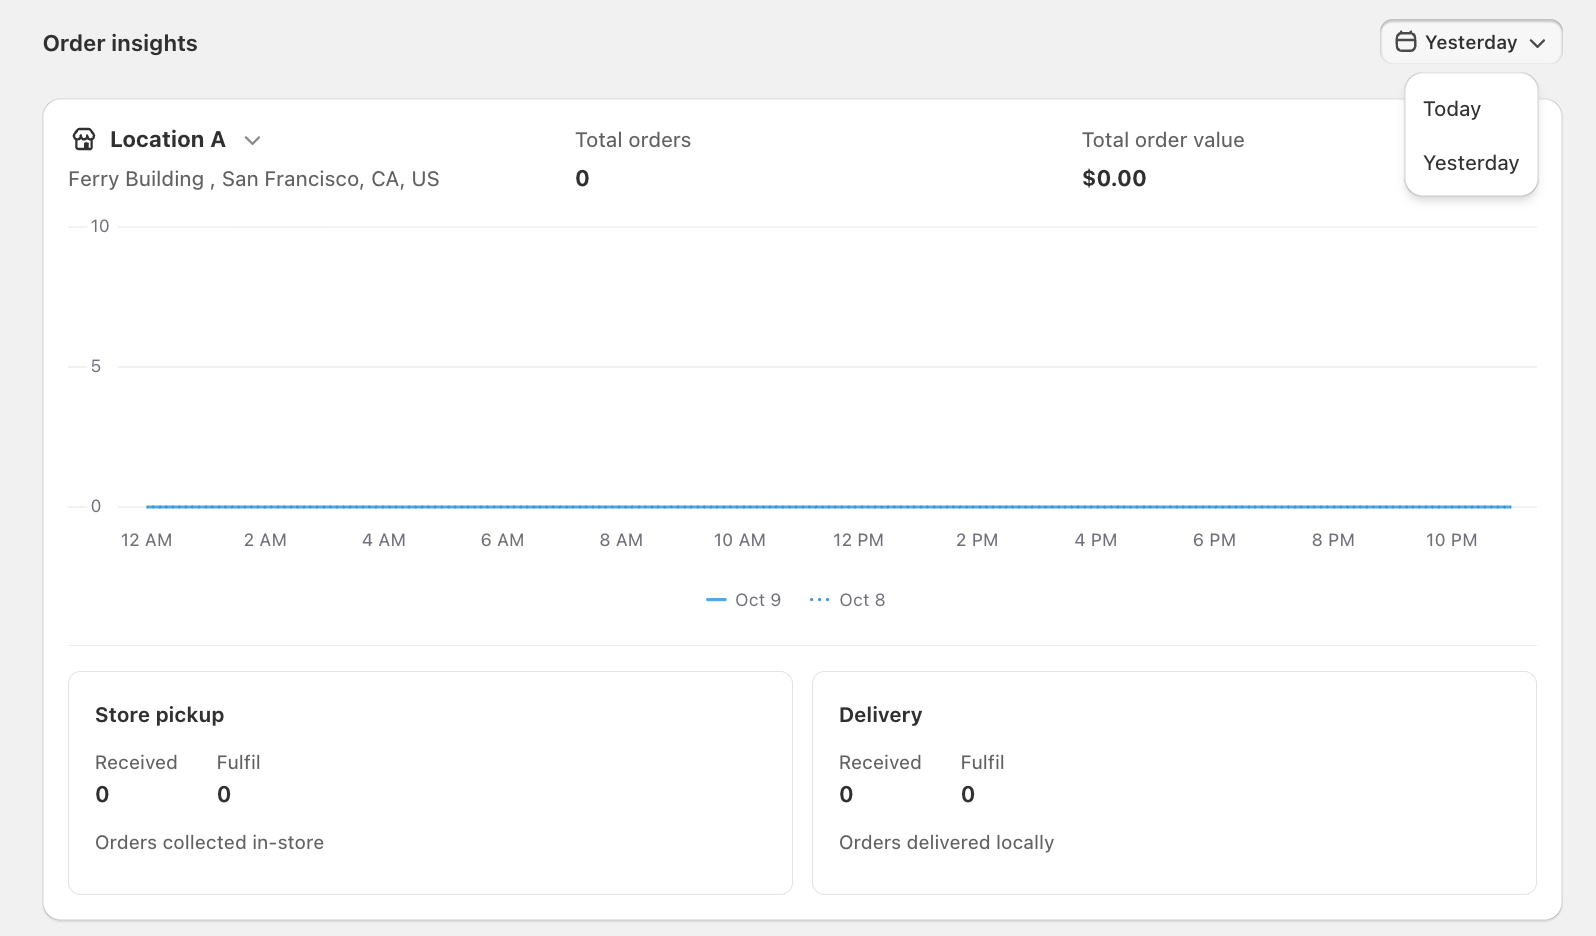The height and width of the screenshot is (936, 1596).
Task: Click the $0.00 order value amount
Action: (x=1114, y=178)
